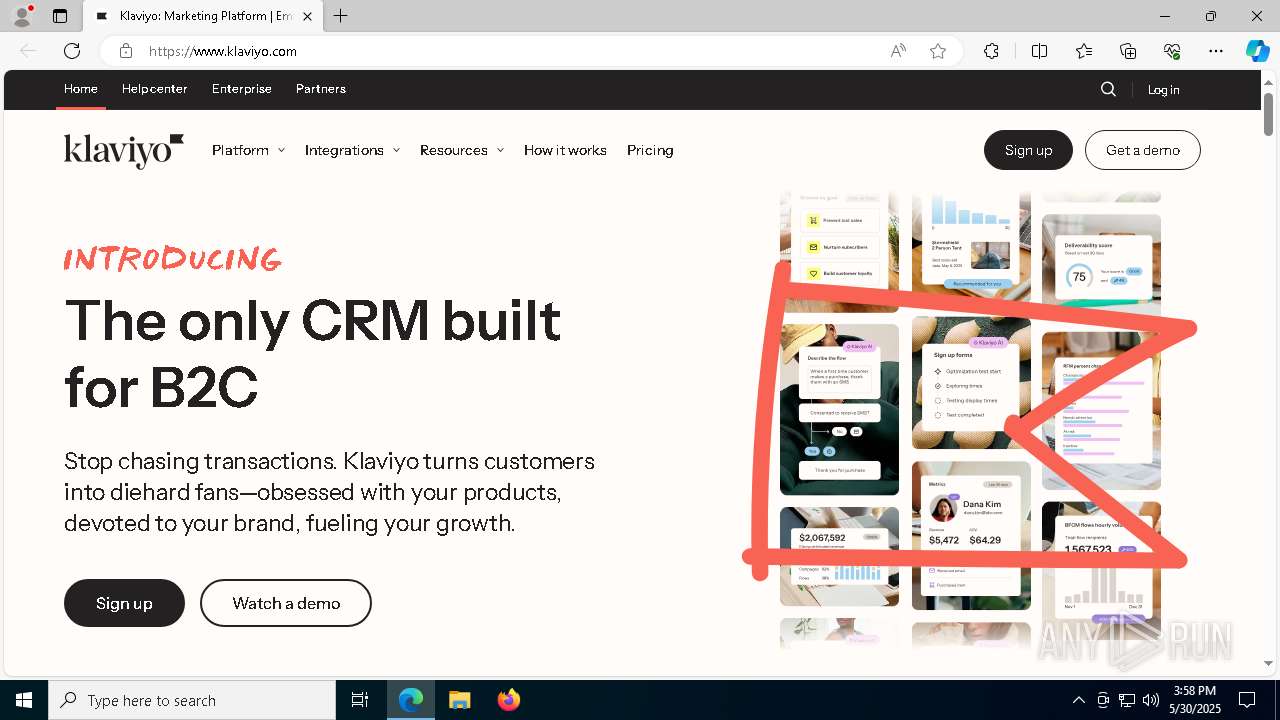The width and height of the screenshot is (1280, 720).
Task: Open the Extensions puzzle icon
Action: (x=991, y=51)
